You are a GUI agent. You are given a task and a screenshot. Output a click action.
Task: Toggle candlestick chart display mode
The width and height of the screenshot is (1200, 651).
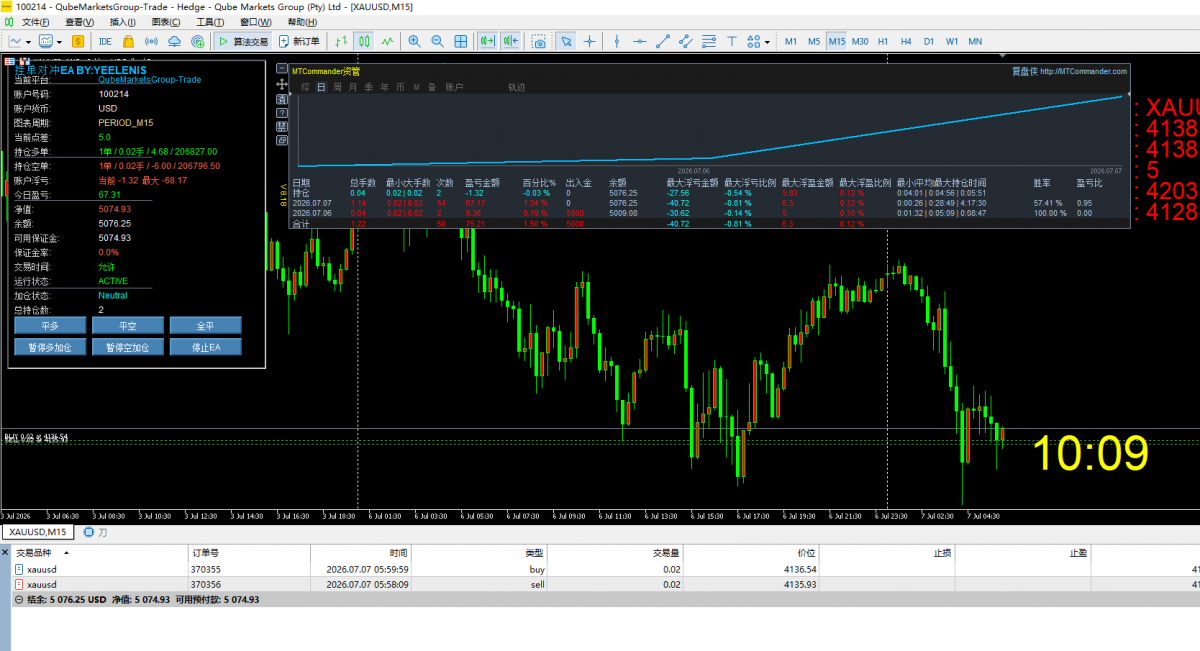pyautogui.click(x=364, y=41)
